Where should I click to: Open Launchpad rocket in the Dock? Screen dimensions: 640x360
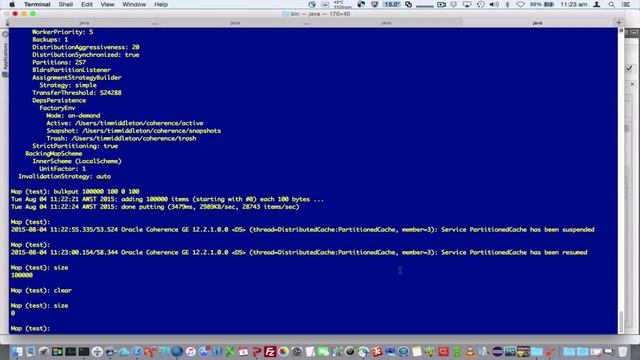pyautogui.click(x=44, y=351)
